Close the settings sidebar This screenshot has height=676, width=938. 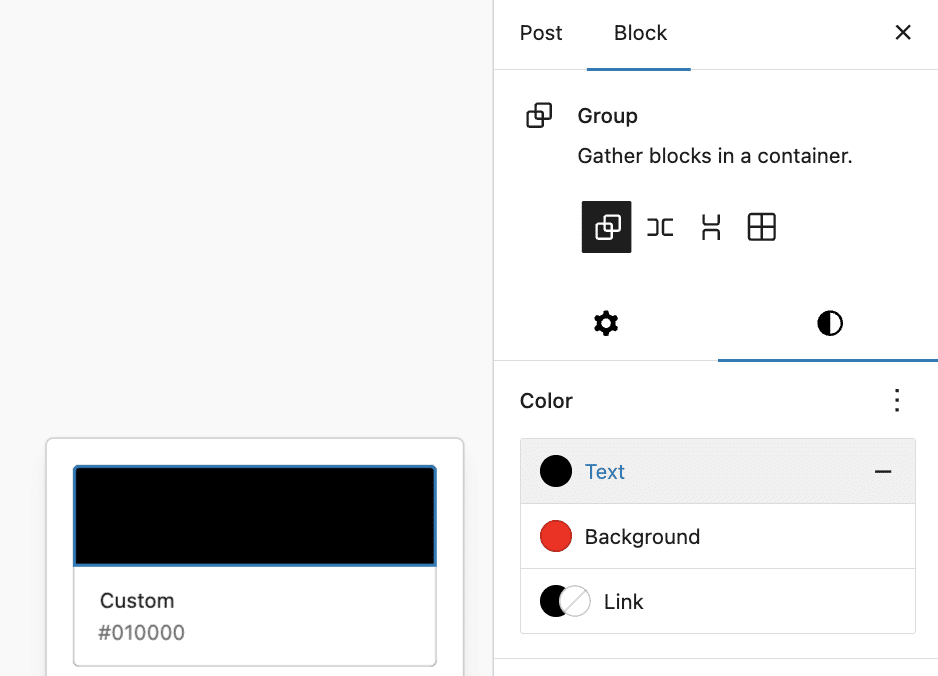[x=902, y=33]
